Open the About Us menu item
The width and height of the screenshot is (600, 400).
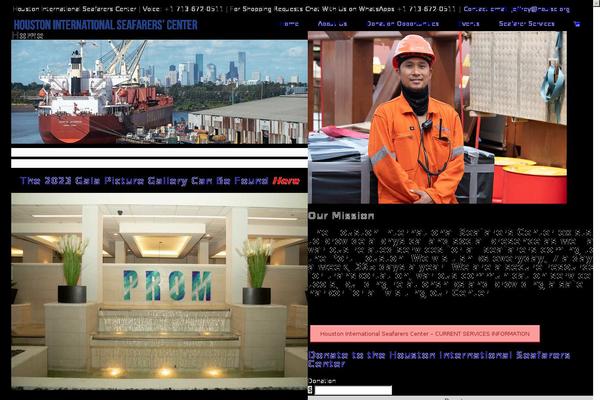click(x=332, y=24)
